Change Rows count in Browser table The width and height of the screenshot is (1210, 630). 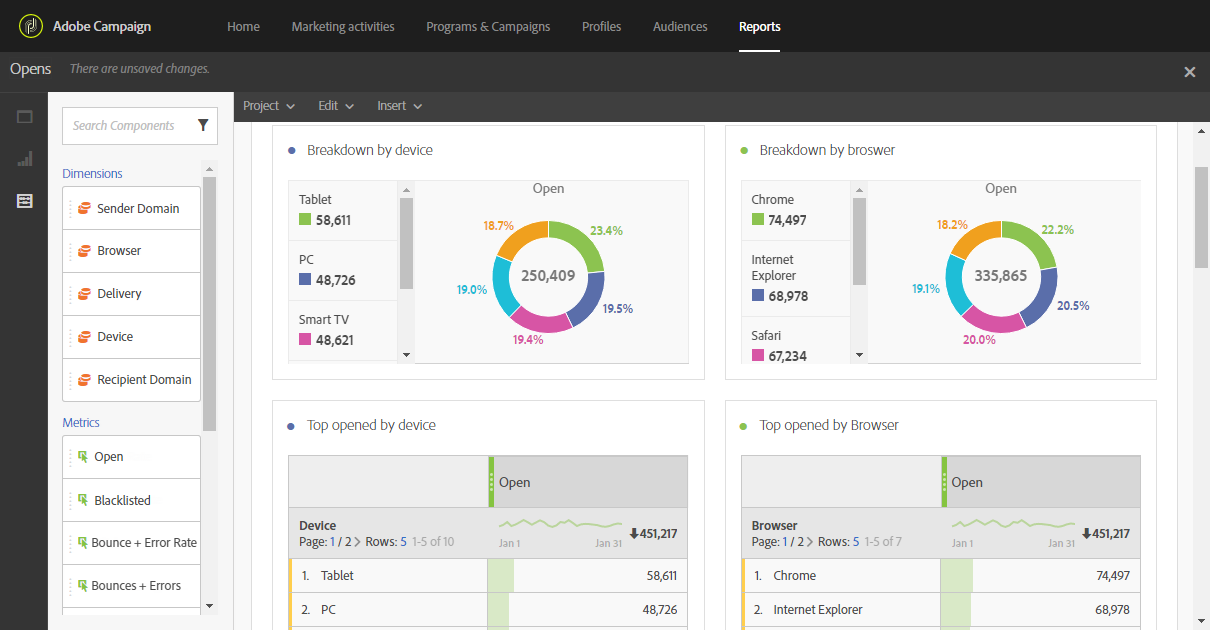pyautogui.click(x=856, y=542)
